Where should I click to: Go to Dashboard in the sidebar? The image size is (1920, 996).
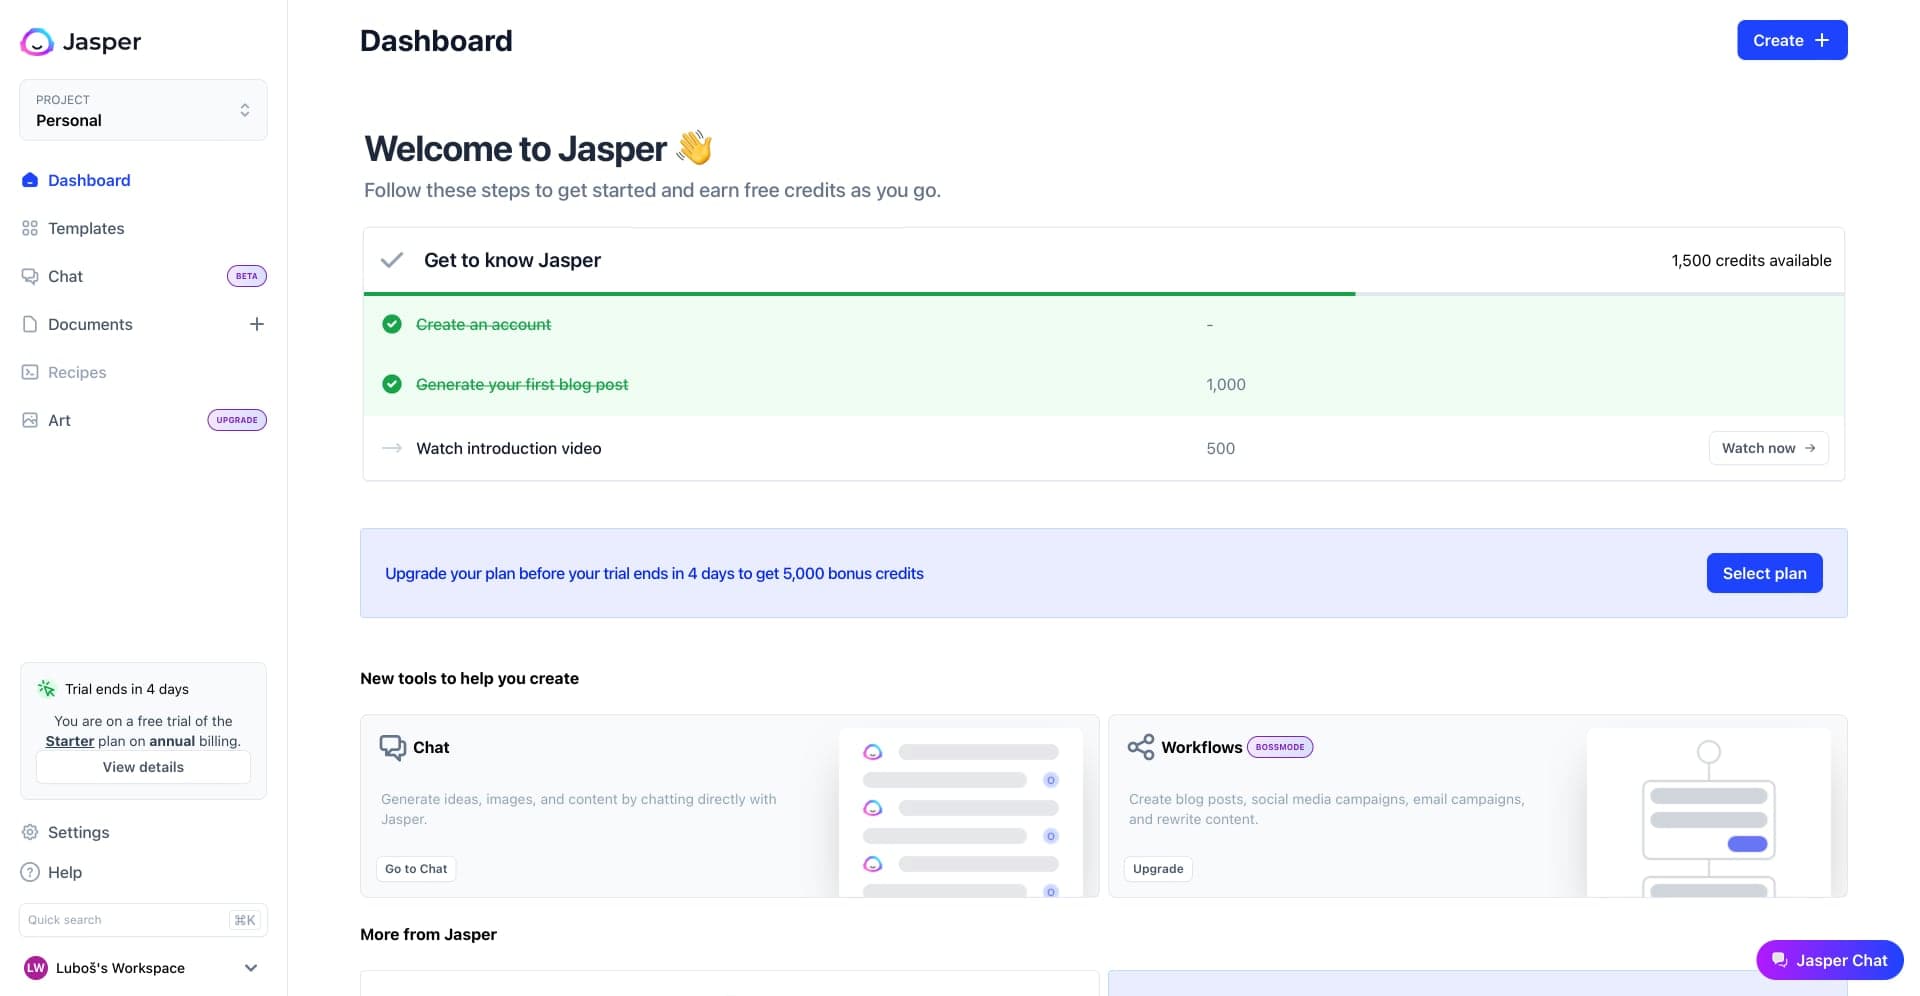pyautogui.click(x=89, y=180)
